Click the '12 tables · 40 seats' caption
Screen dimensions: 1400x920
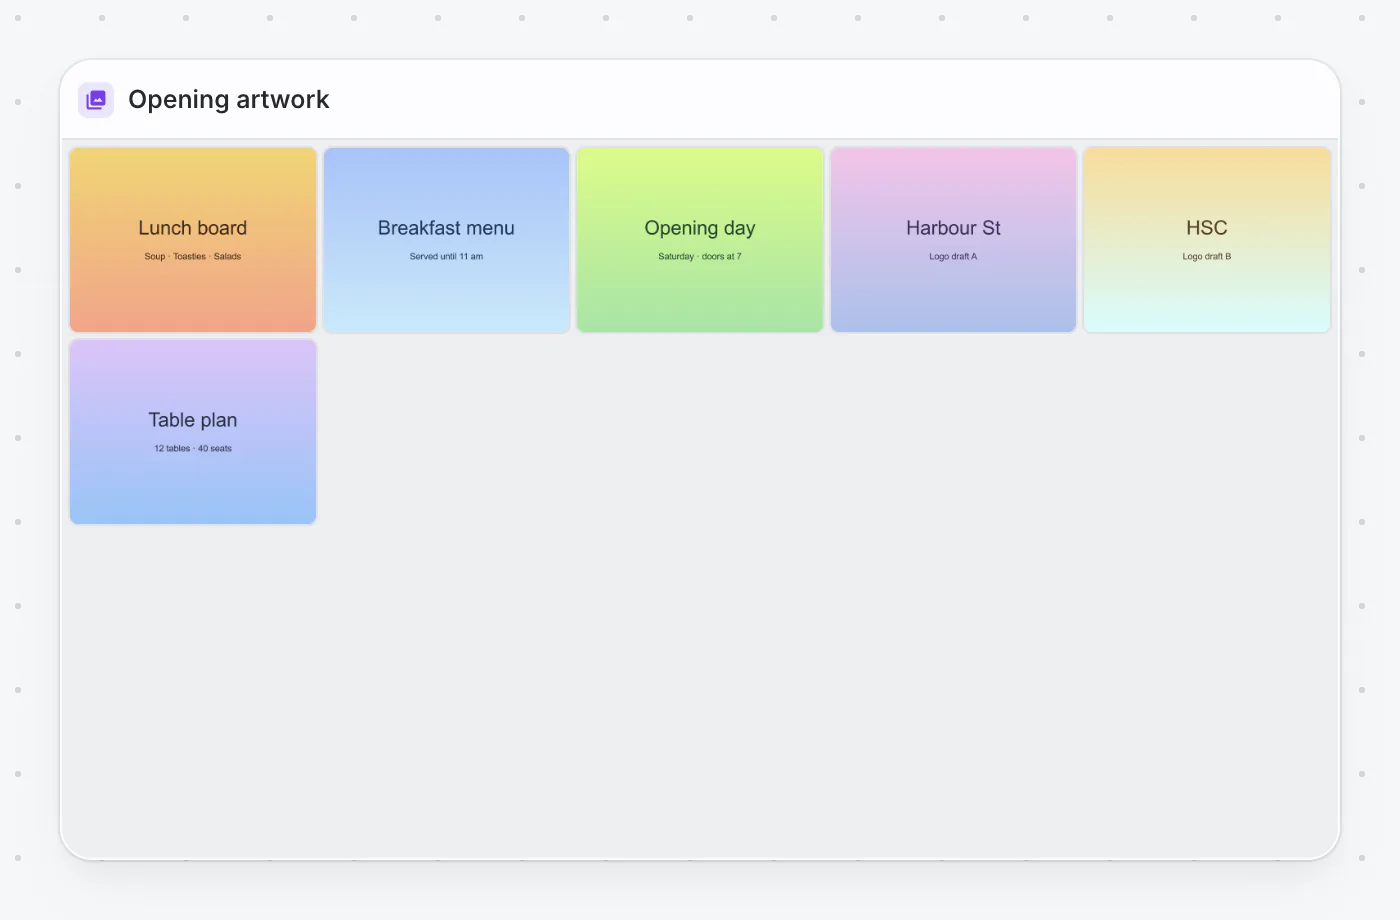click(193, 449)
